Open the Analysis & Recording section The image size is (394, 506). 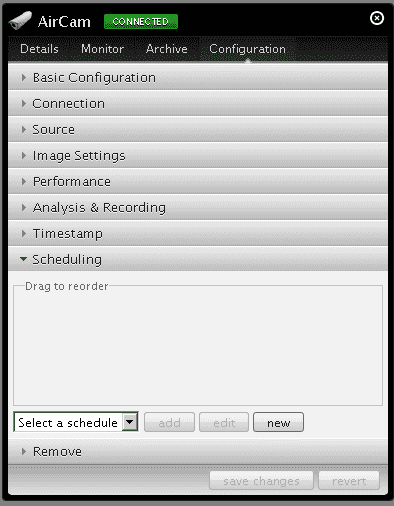(x=198, y=208)
